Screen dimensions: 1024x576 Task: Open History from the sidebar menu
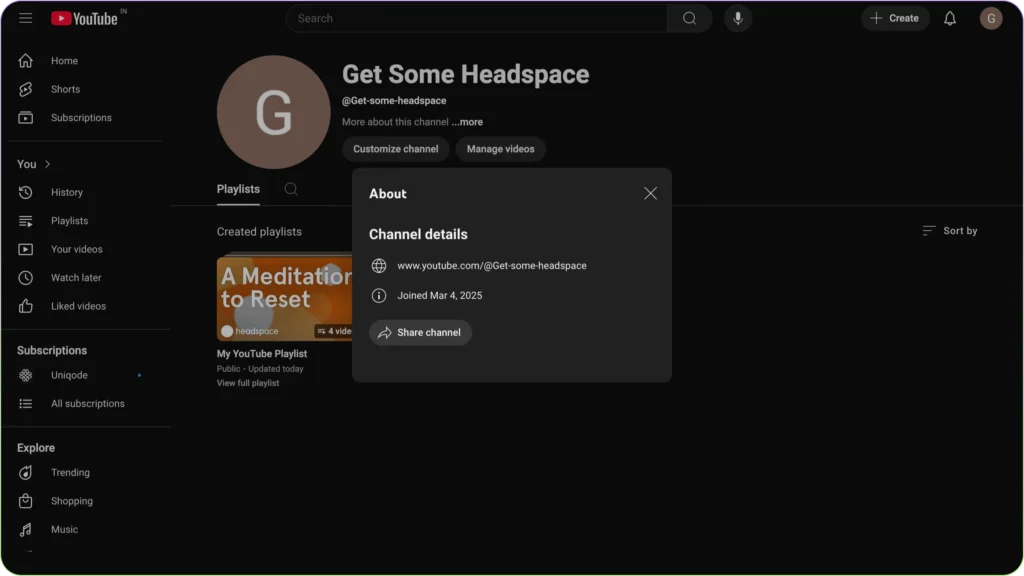67,192
